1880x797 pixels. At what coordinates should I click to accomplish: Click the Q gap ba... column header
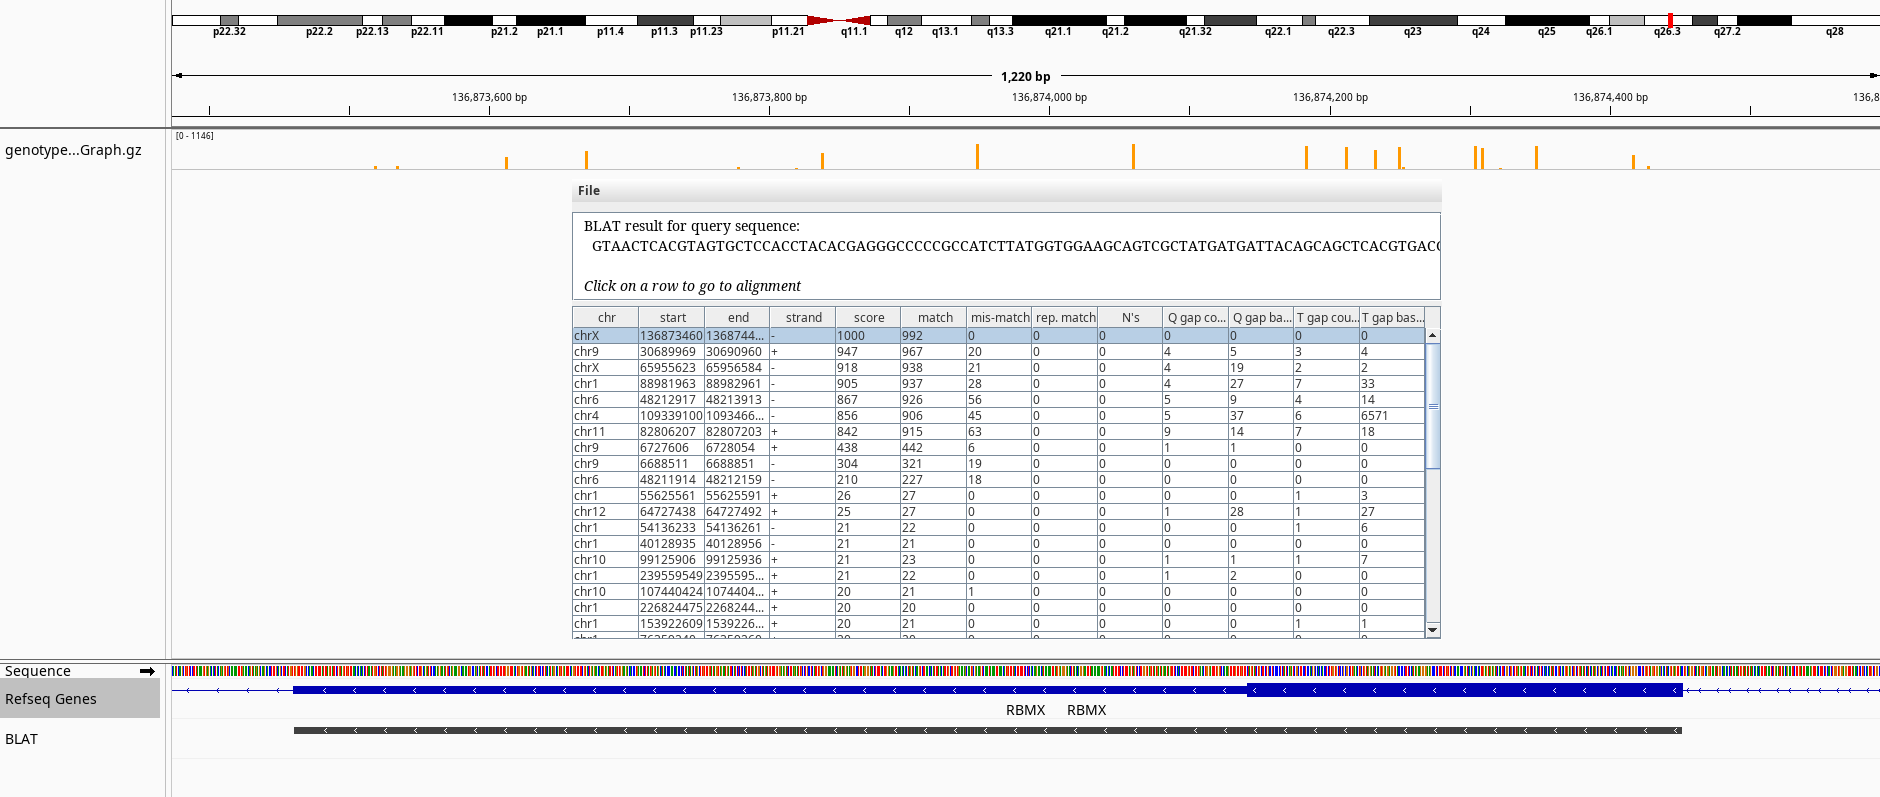tap(1261, 318)
